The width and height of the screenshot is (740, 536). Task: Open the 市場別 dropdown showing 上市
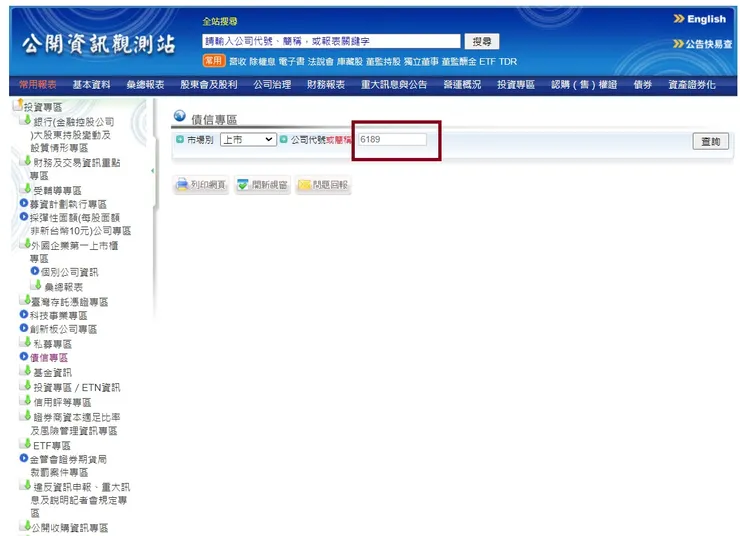tap(248, 140)
